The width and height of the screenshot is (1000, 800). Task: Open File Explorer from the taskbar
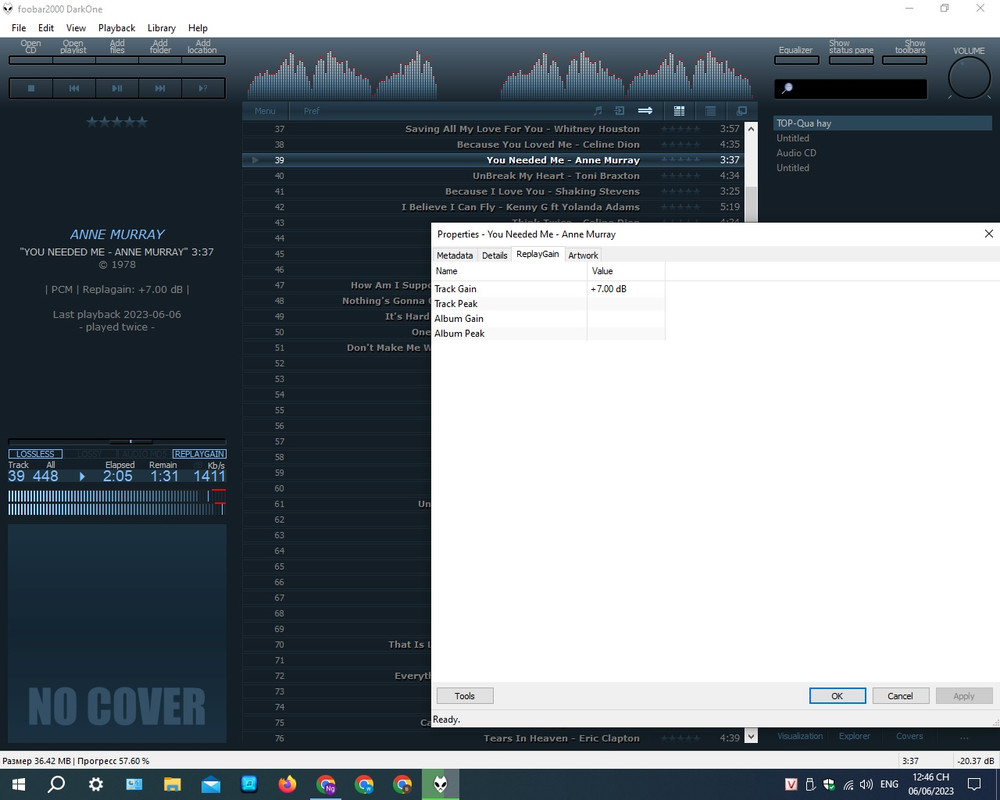tap(172, 784)
